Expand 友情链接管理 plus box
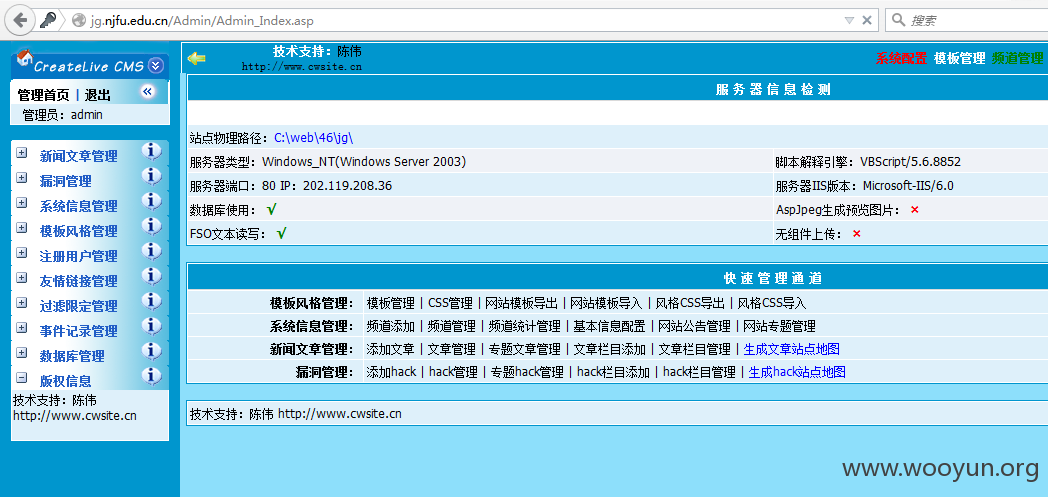This screenshot has width=1048, height=497. 21,278
